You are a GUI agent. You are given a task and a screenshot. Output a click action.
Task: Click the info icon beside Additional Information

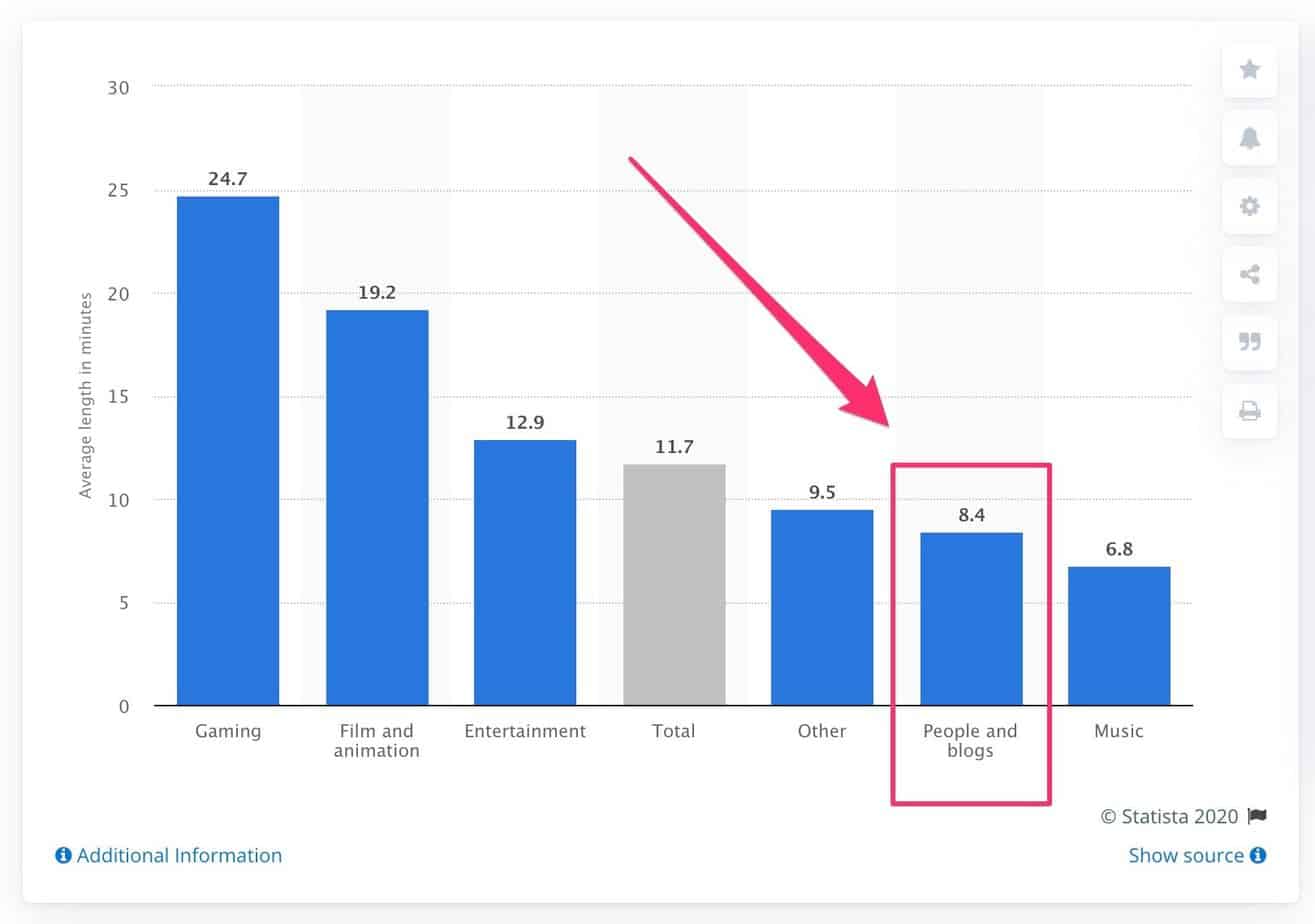(62, 855)
